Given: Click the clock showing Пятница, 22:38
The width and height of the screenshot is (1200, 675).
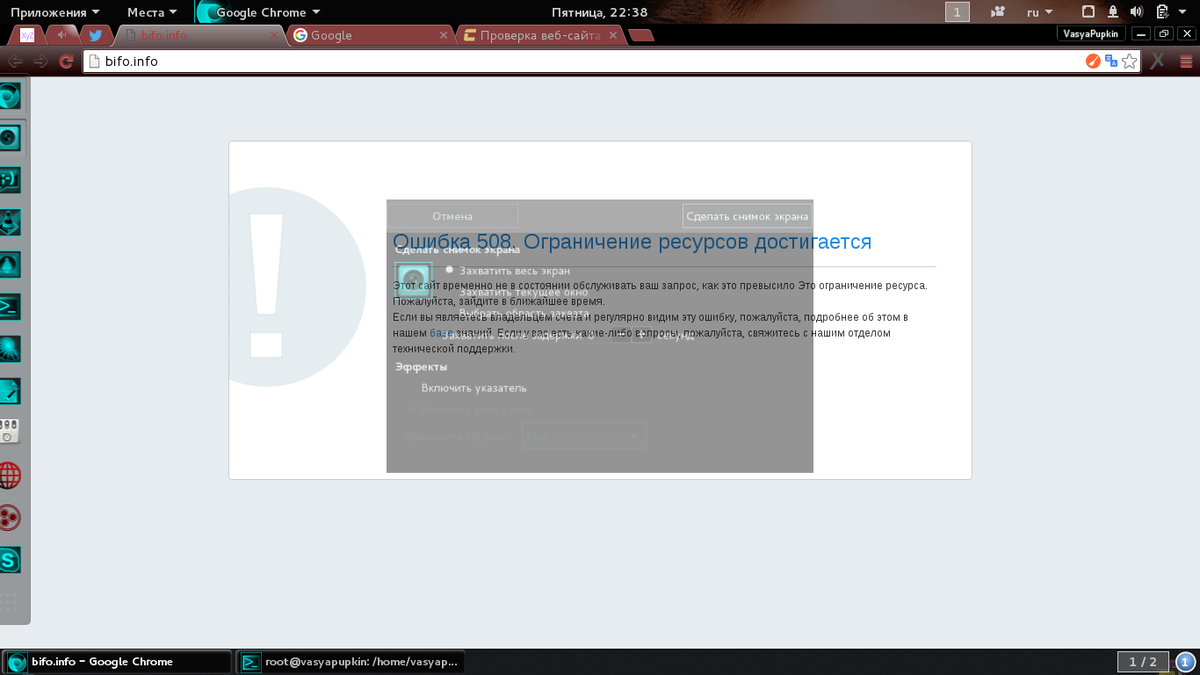Looking at the screenshot, I should (x=600, y=12).
